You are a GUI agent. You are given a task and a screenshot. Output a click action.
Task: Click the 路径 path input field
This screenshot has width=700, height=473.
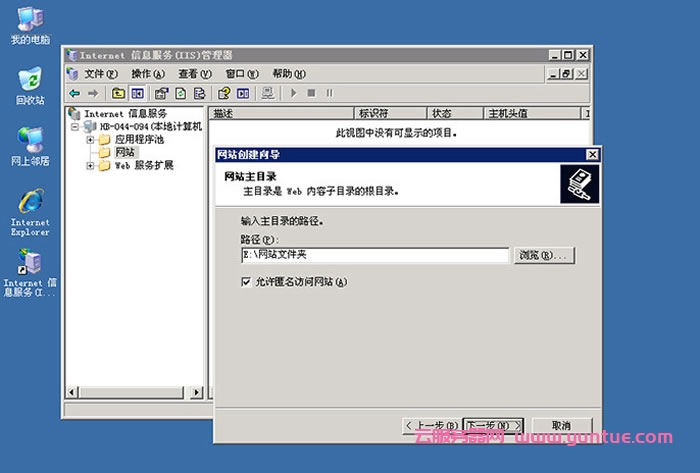pyautogui.click(x=375, y=256)
